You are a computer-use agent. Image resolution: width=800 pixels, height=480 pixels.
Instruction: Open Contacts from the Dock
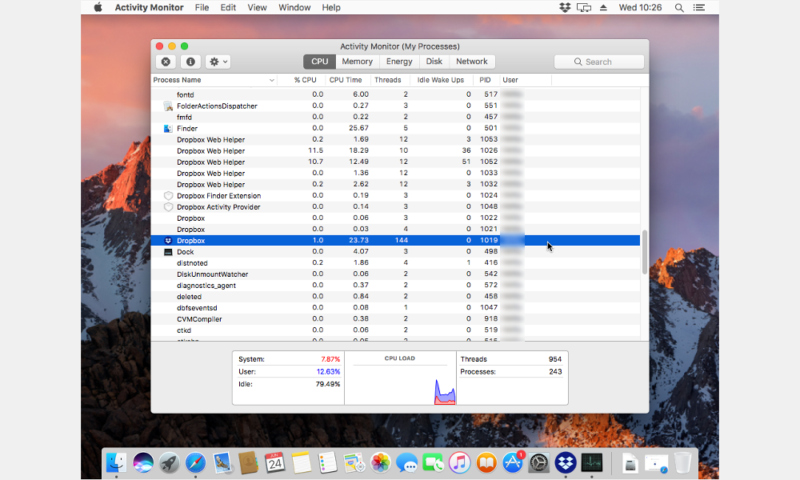click(x=248, y=463)
